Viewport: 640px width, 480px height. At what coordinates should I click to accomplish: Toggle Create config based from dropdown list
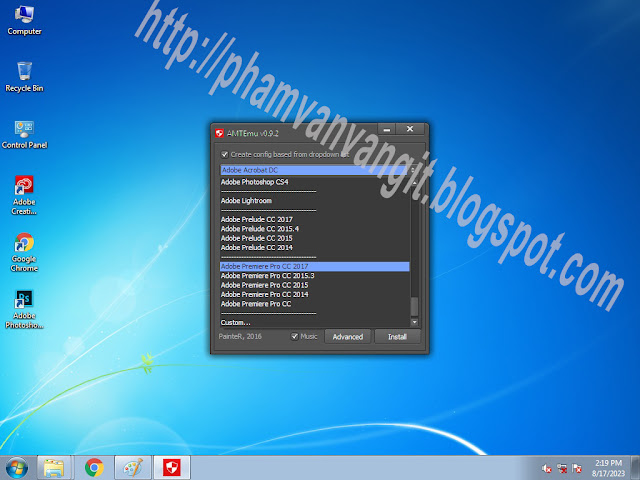224,155
